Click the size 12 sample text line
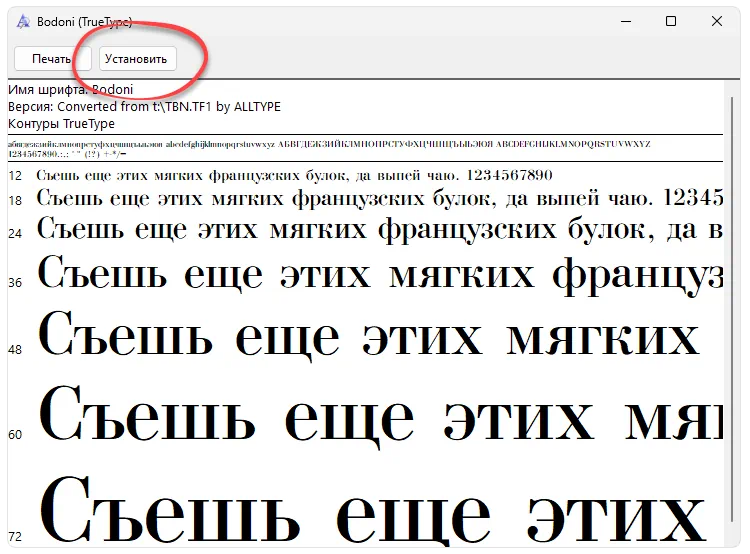 coord(294,176)
